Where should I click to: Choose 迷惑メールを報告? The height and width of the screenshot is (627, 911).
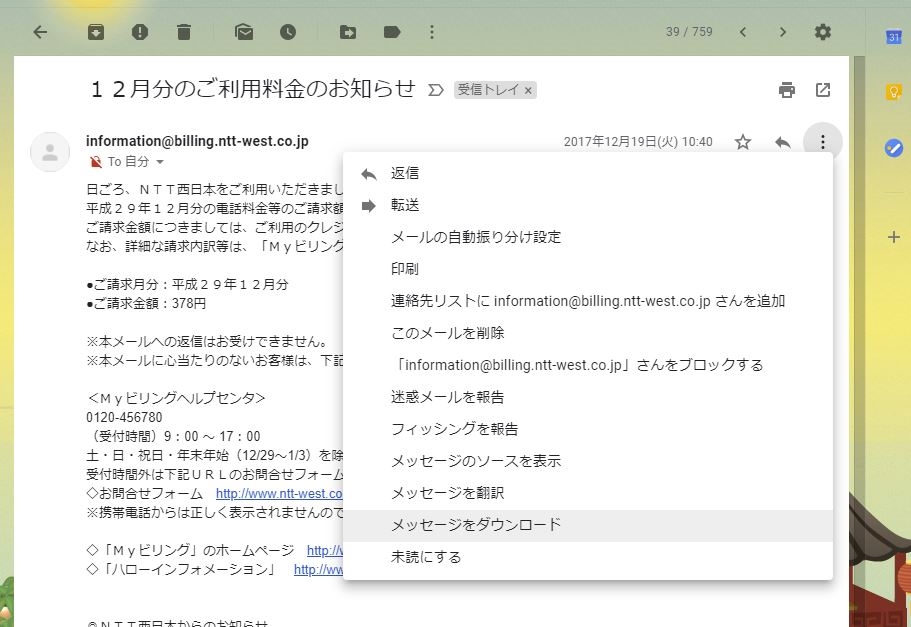pyautogui.click(x=587, y=397)
